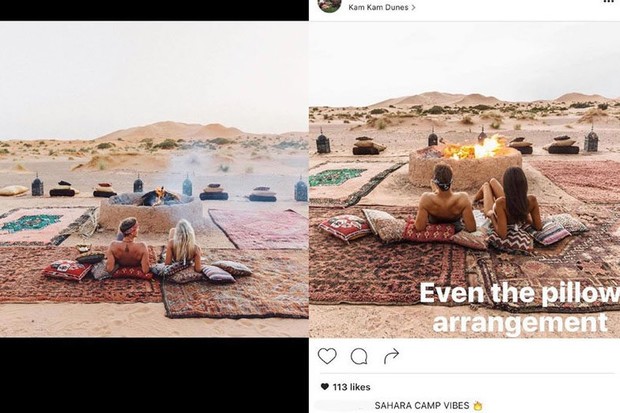Like the post with the heart icon

(327, 356)
